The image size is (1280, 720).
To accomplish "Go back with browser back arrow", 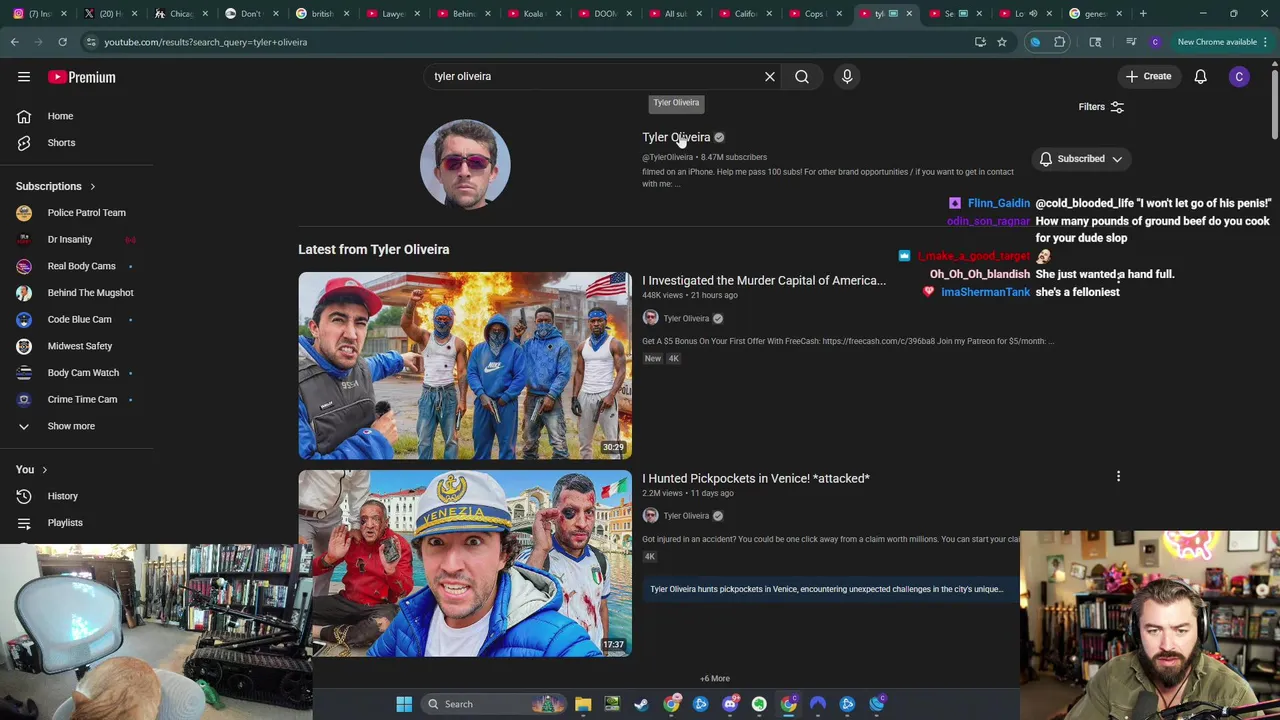I will (14, 42).
